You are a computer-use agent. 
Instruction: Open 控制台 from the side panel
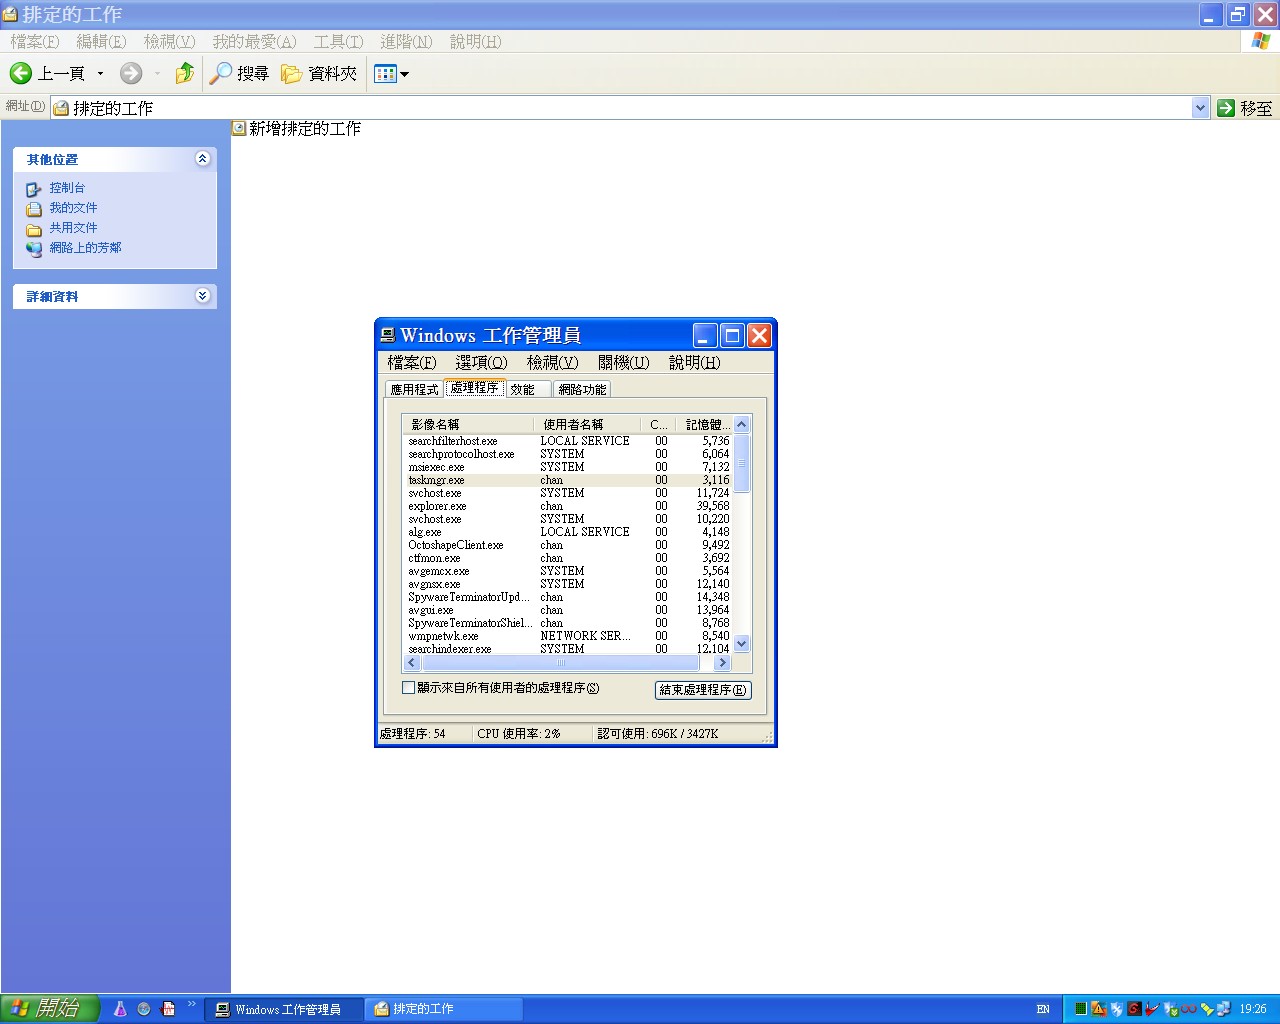(67, 188)
